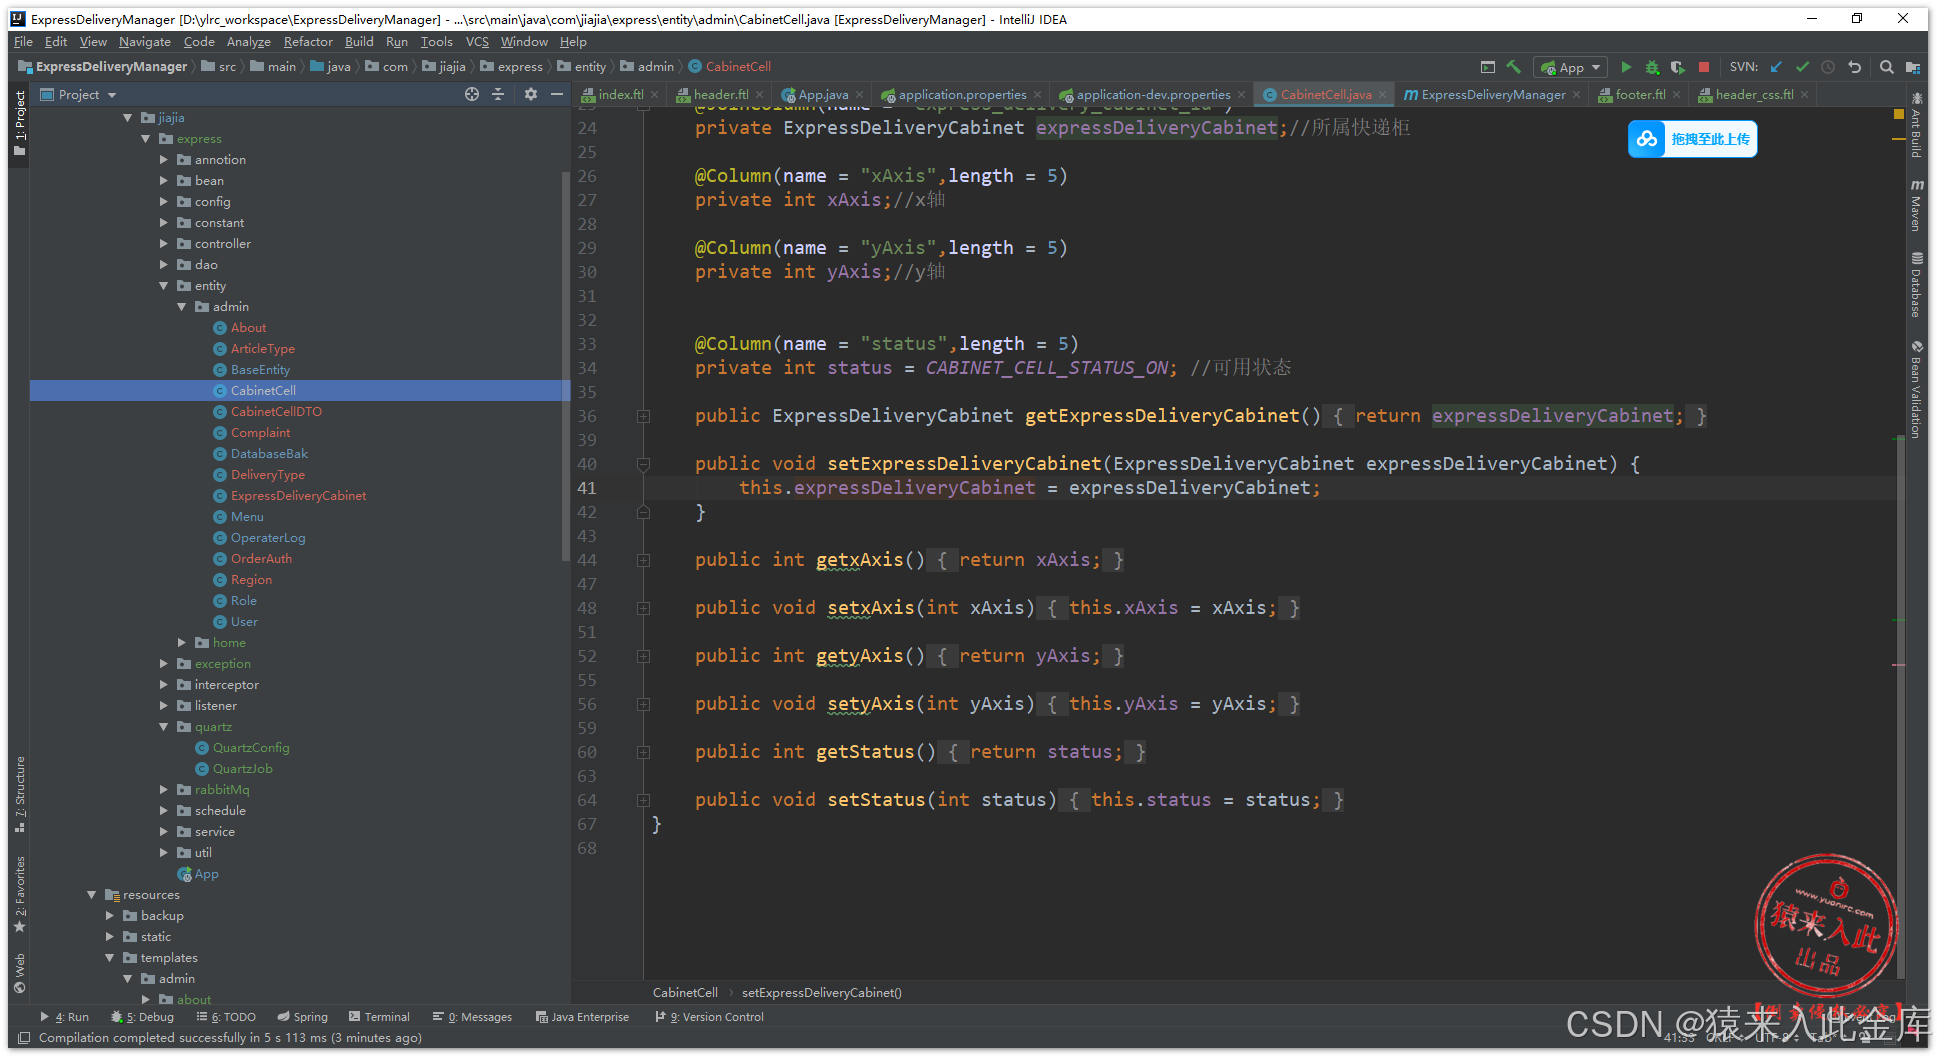Switch to application.properties tab
The height and width of the screenshot is (1057, 1937).
coord(960,95)
